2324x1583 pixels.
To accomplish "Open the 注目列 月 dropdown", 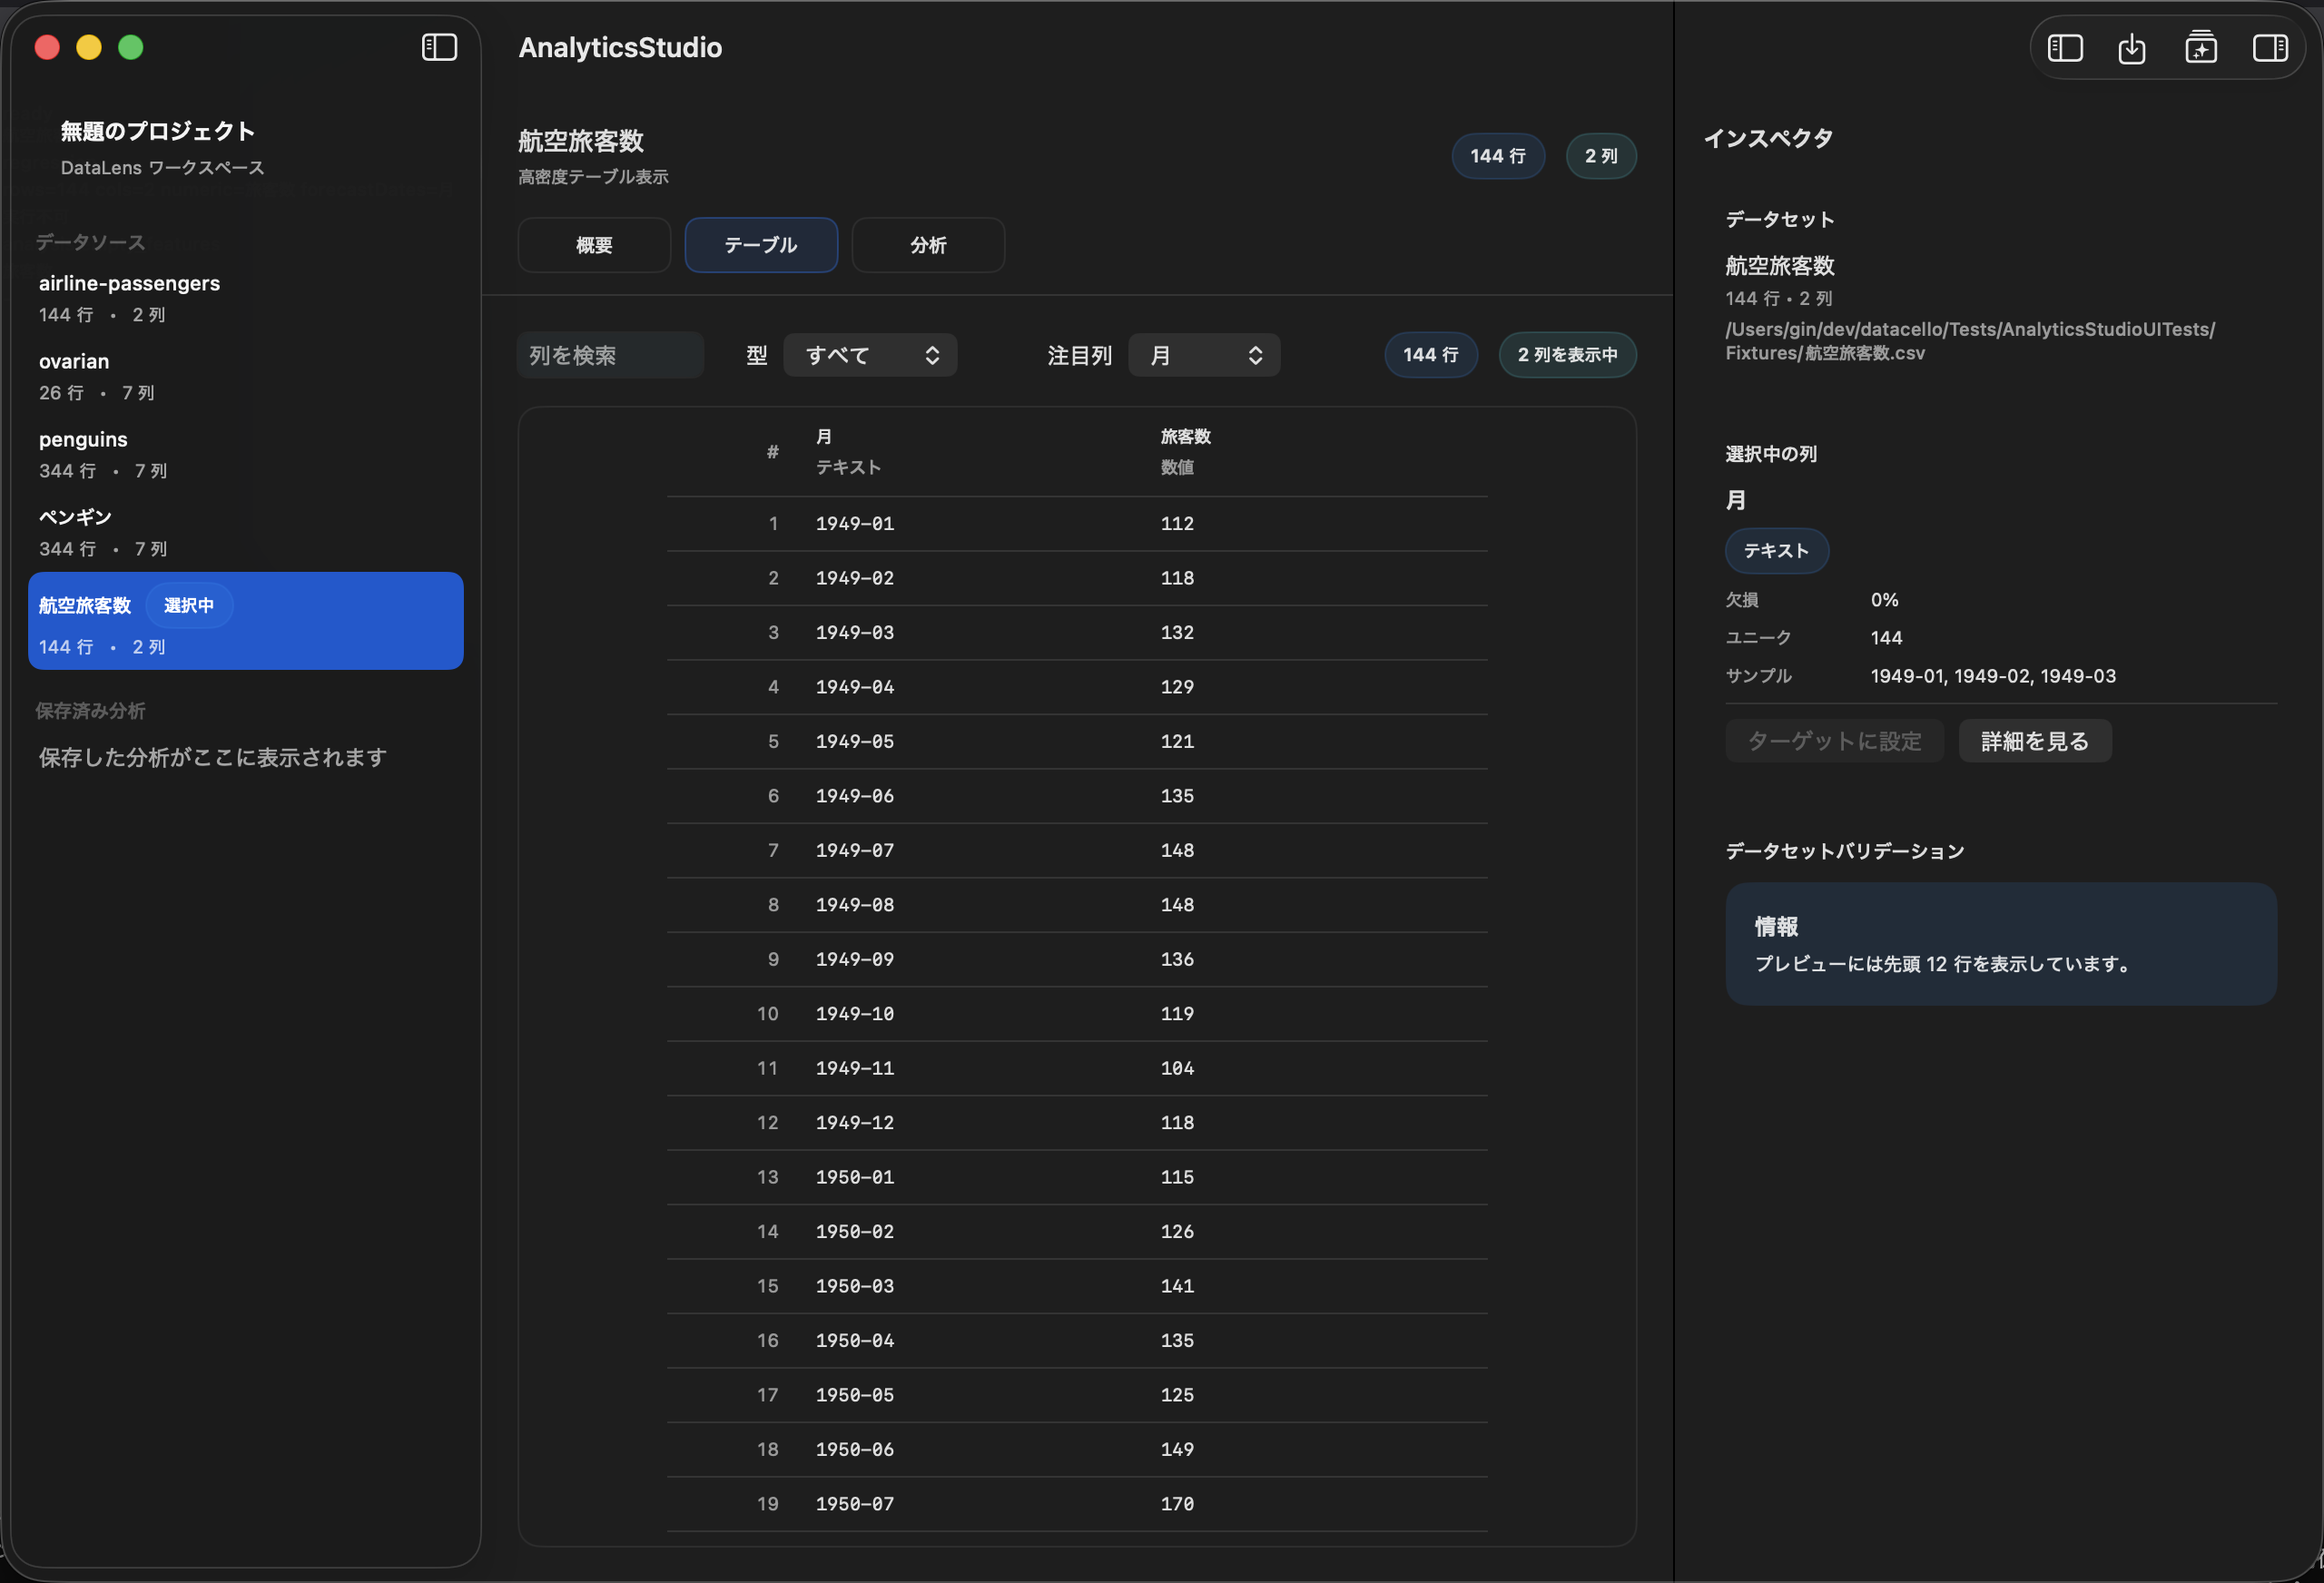I will click(1204, 355).
